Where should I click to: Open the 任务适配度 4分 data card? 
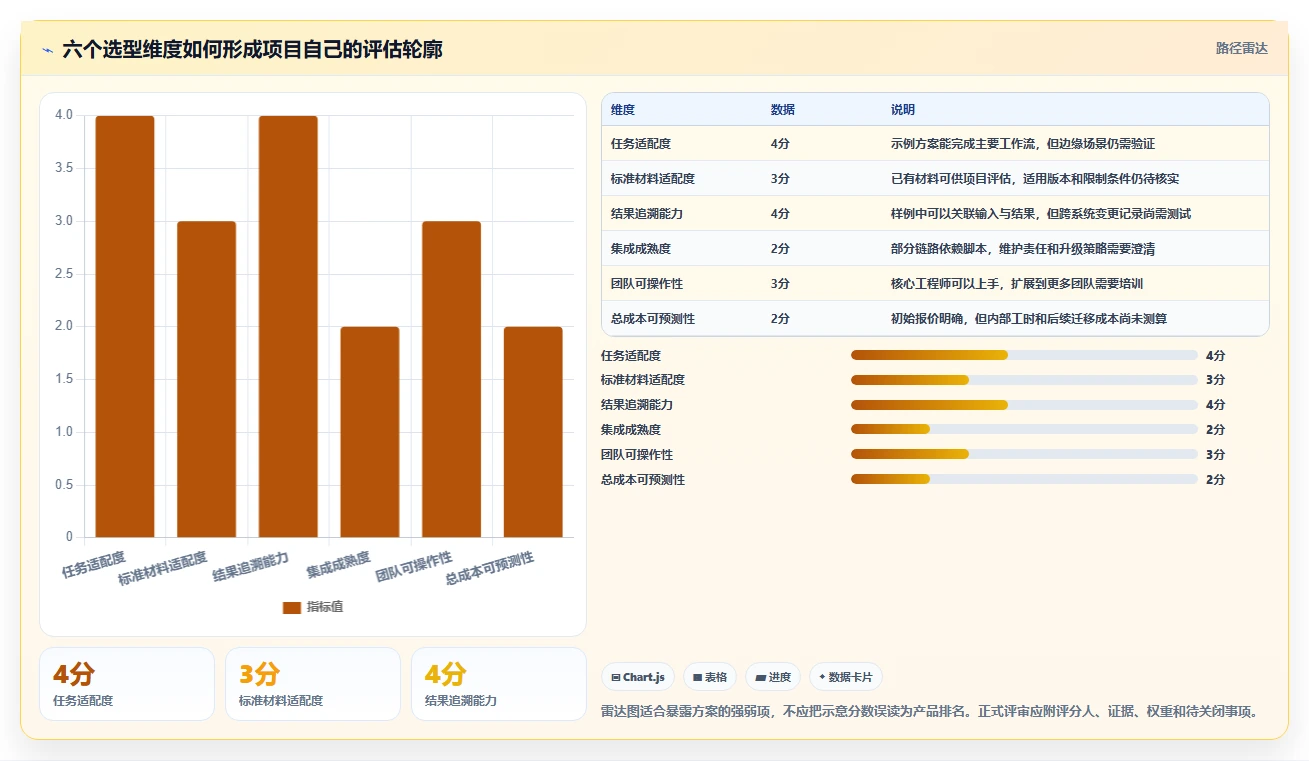point(127,684)
